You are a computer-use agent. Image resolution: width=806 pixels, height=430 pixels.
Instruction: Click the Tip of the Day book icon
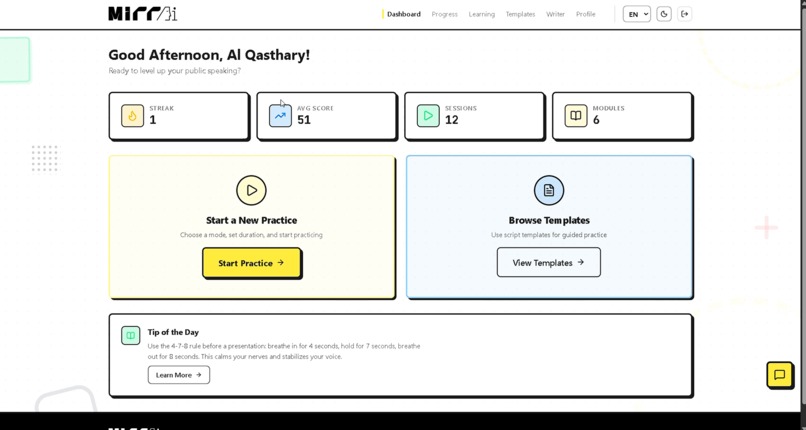click(x=131, y=335)
